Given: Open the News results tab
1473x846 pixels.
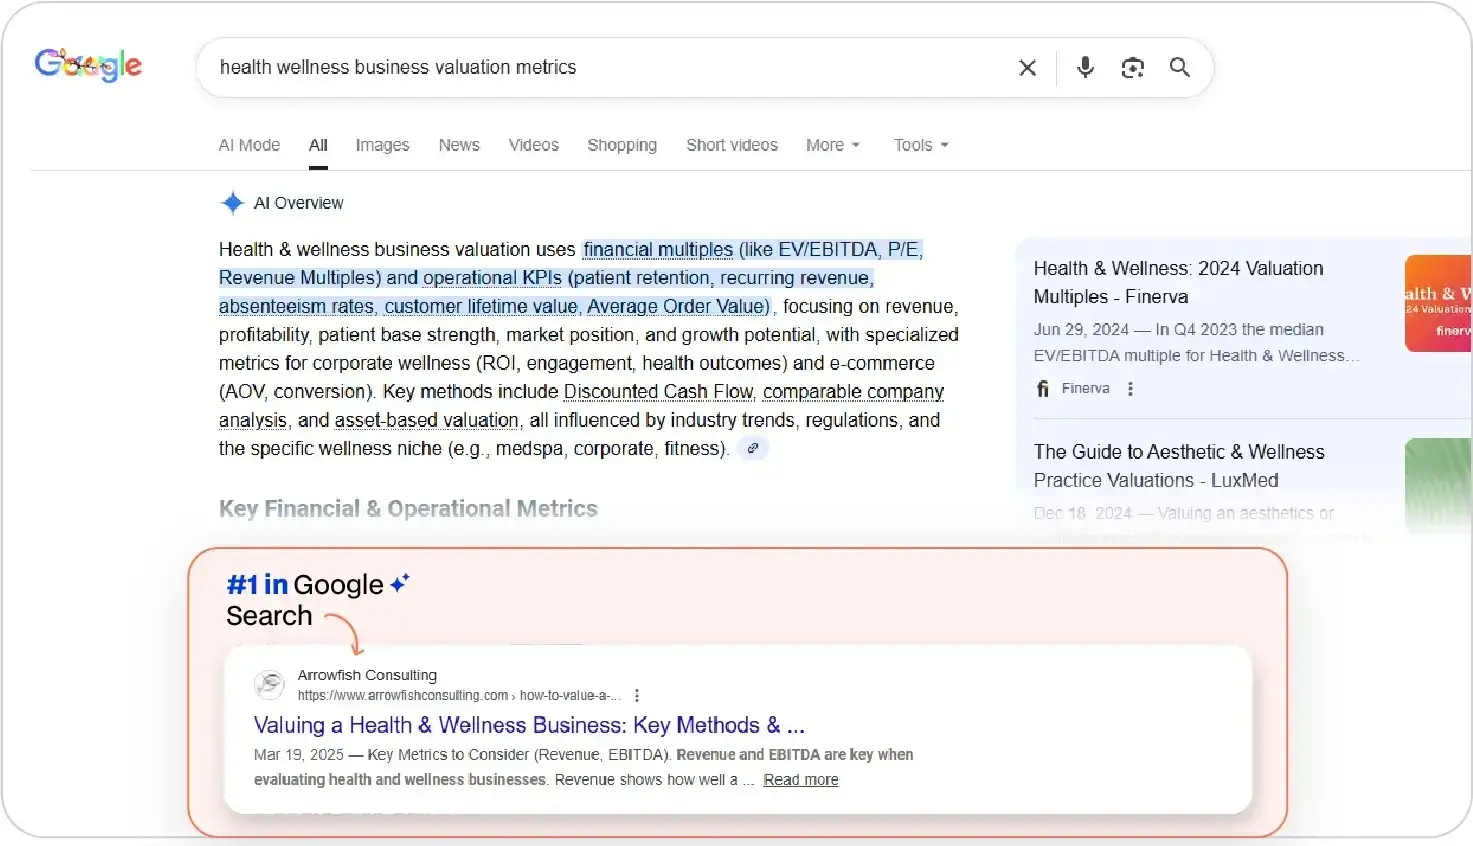Looking at the screenshot, I should coord(458,145).
